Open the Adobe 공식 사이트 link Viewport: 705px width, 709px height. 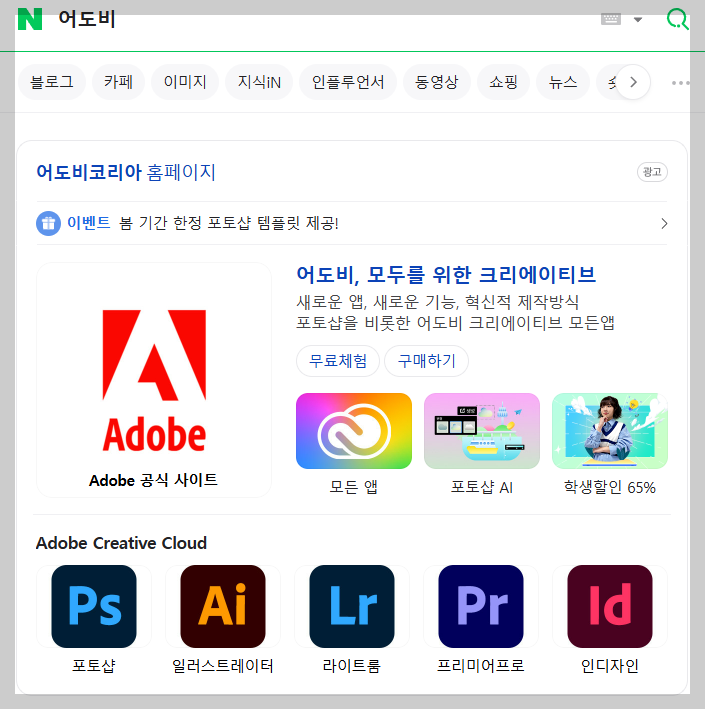click(x=153, y=480)
